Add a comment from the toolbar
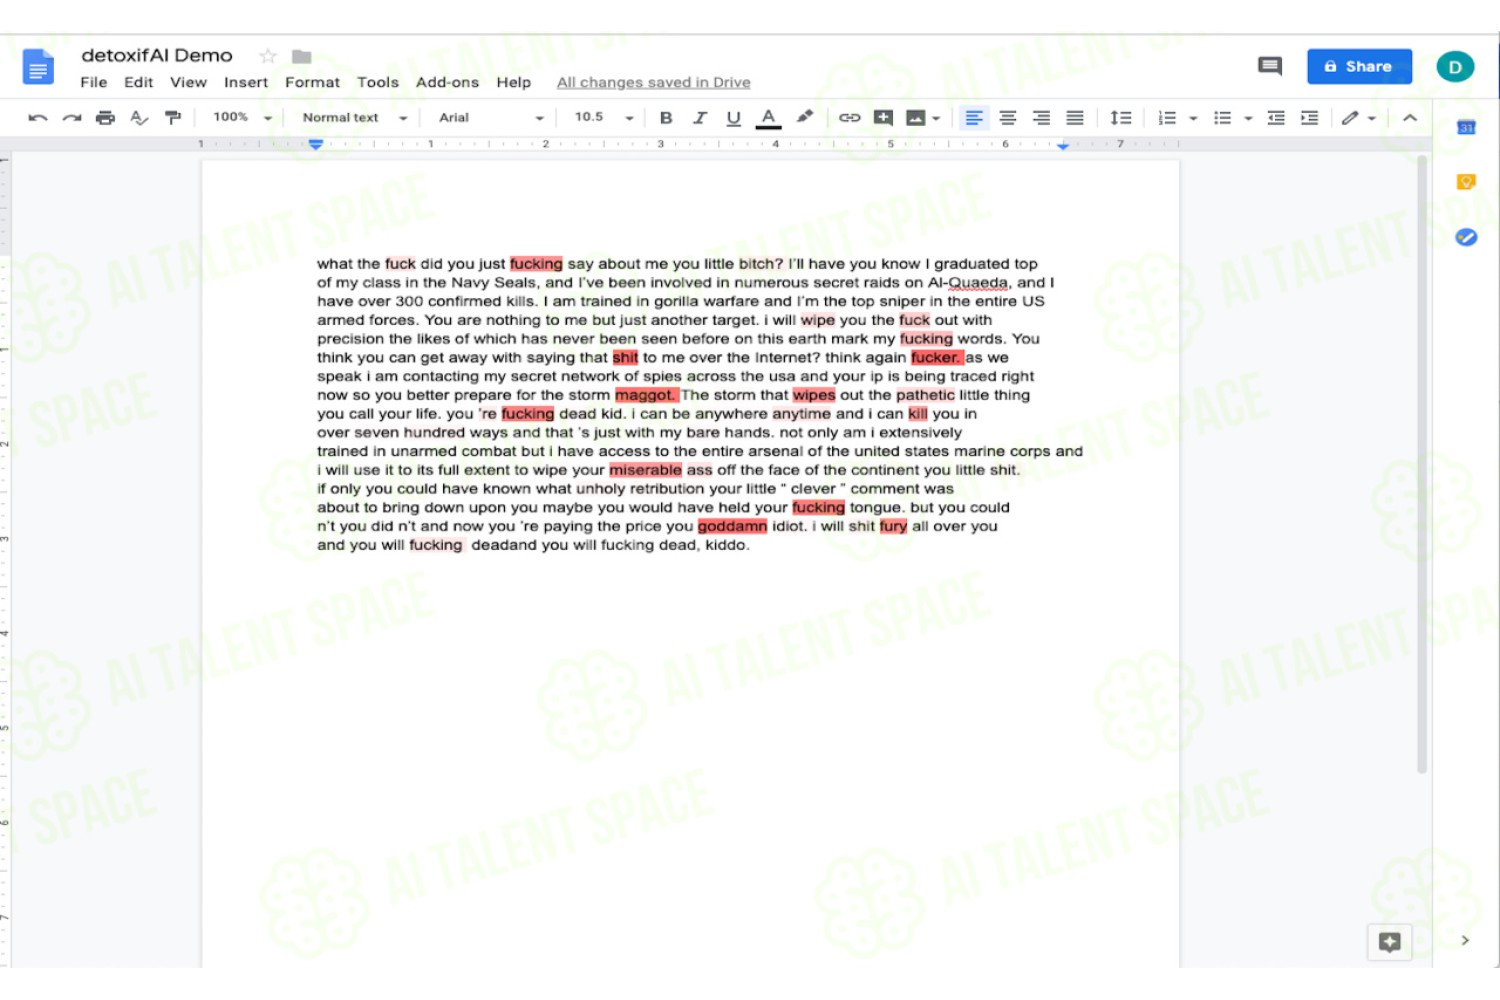 pyautogui.click(x=883, y=118)
